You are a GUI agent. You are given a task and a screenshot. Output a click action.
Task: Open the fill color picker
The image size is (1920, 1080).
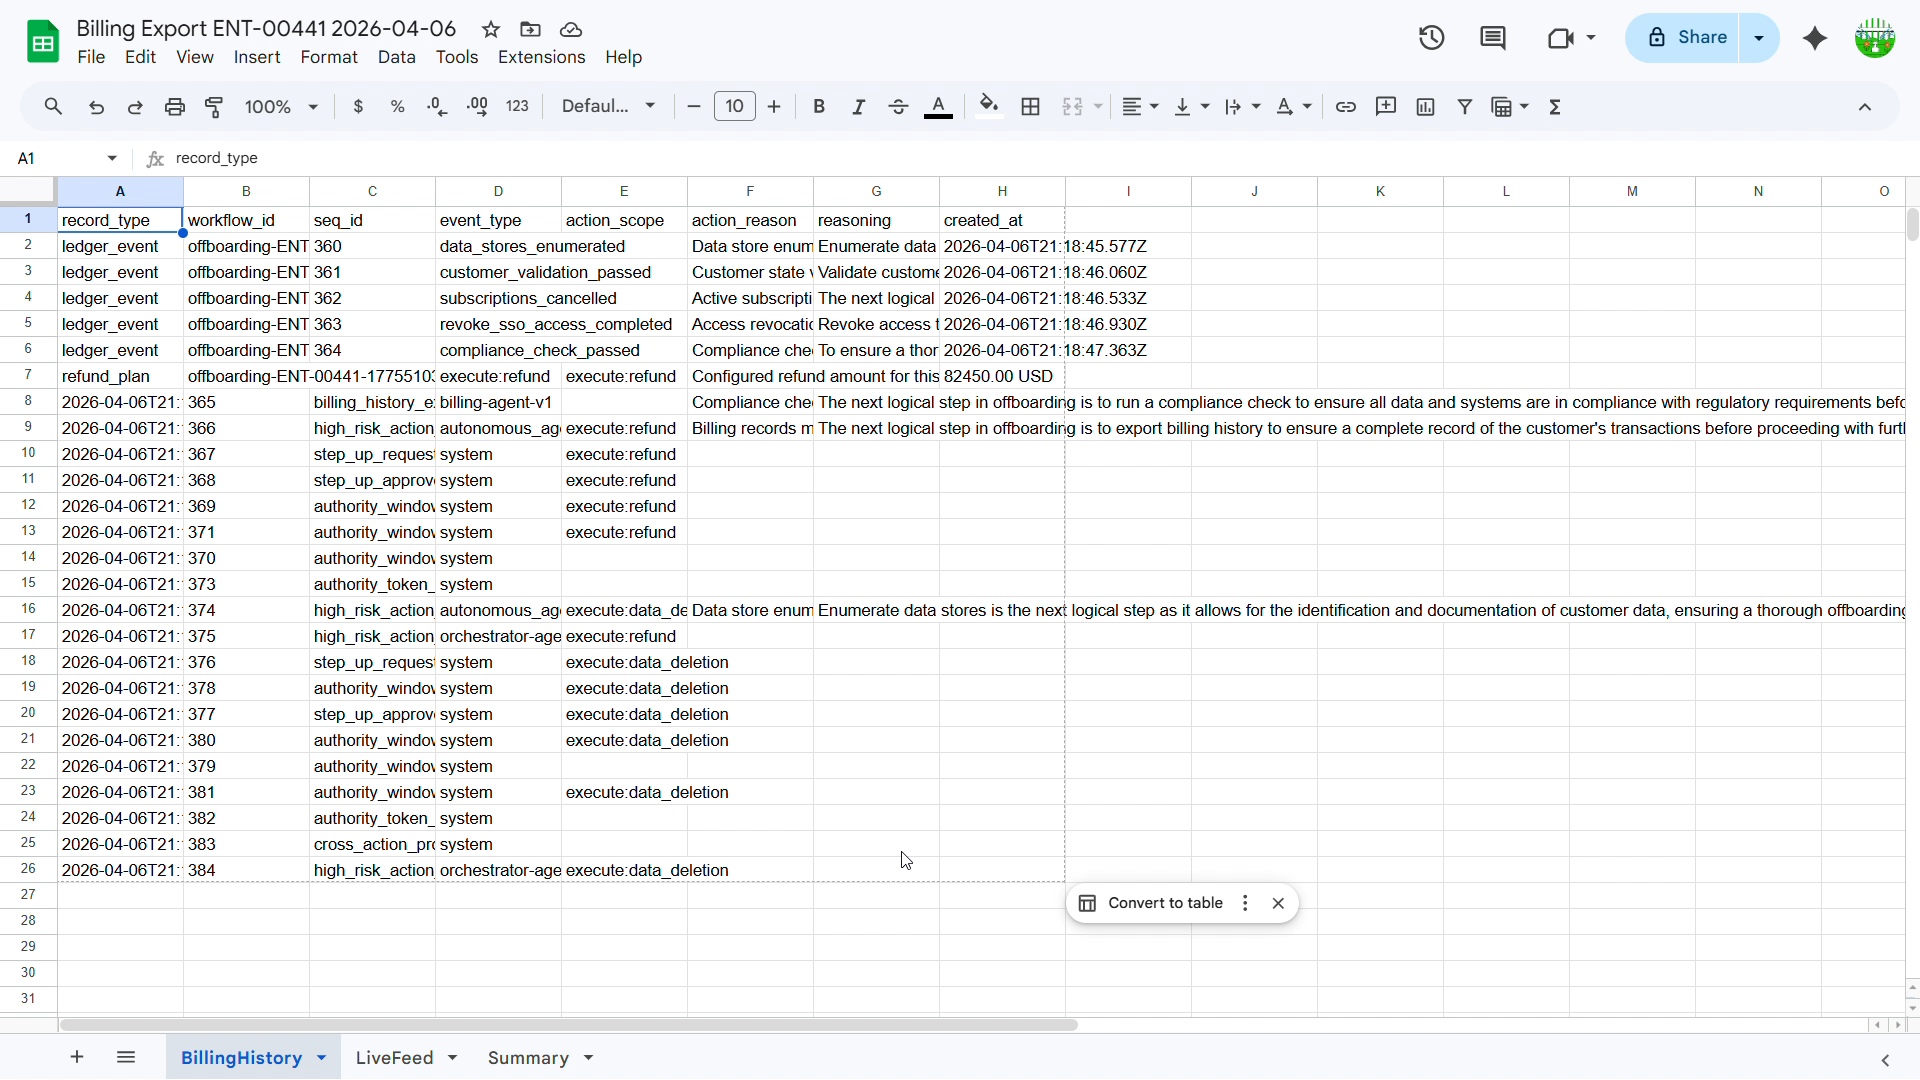tap(989, 107)
